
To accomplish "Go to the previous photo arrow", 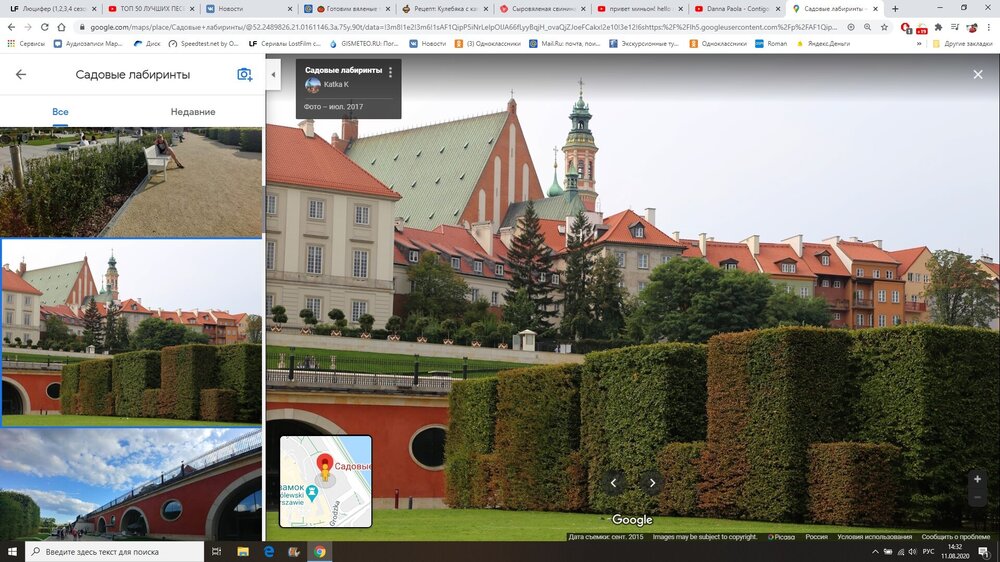I will tap(614, 483).
